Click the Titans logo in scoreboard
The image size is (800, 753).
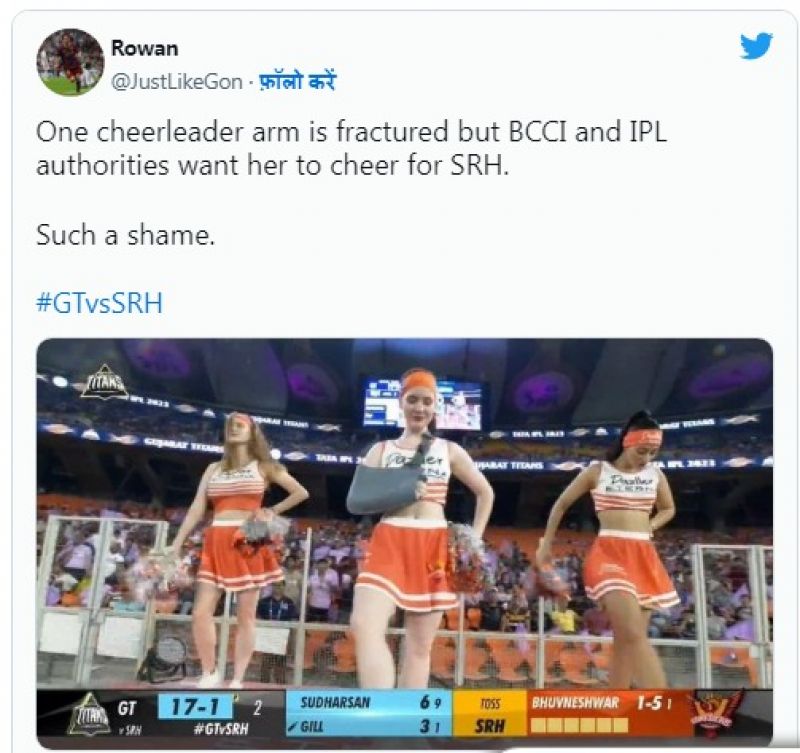pos(89,714)
